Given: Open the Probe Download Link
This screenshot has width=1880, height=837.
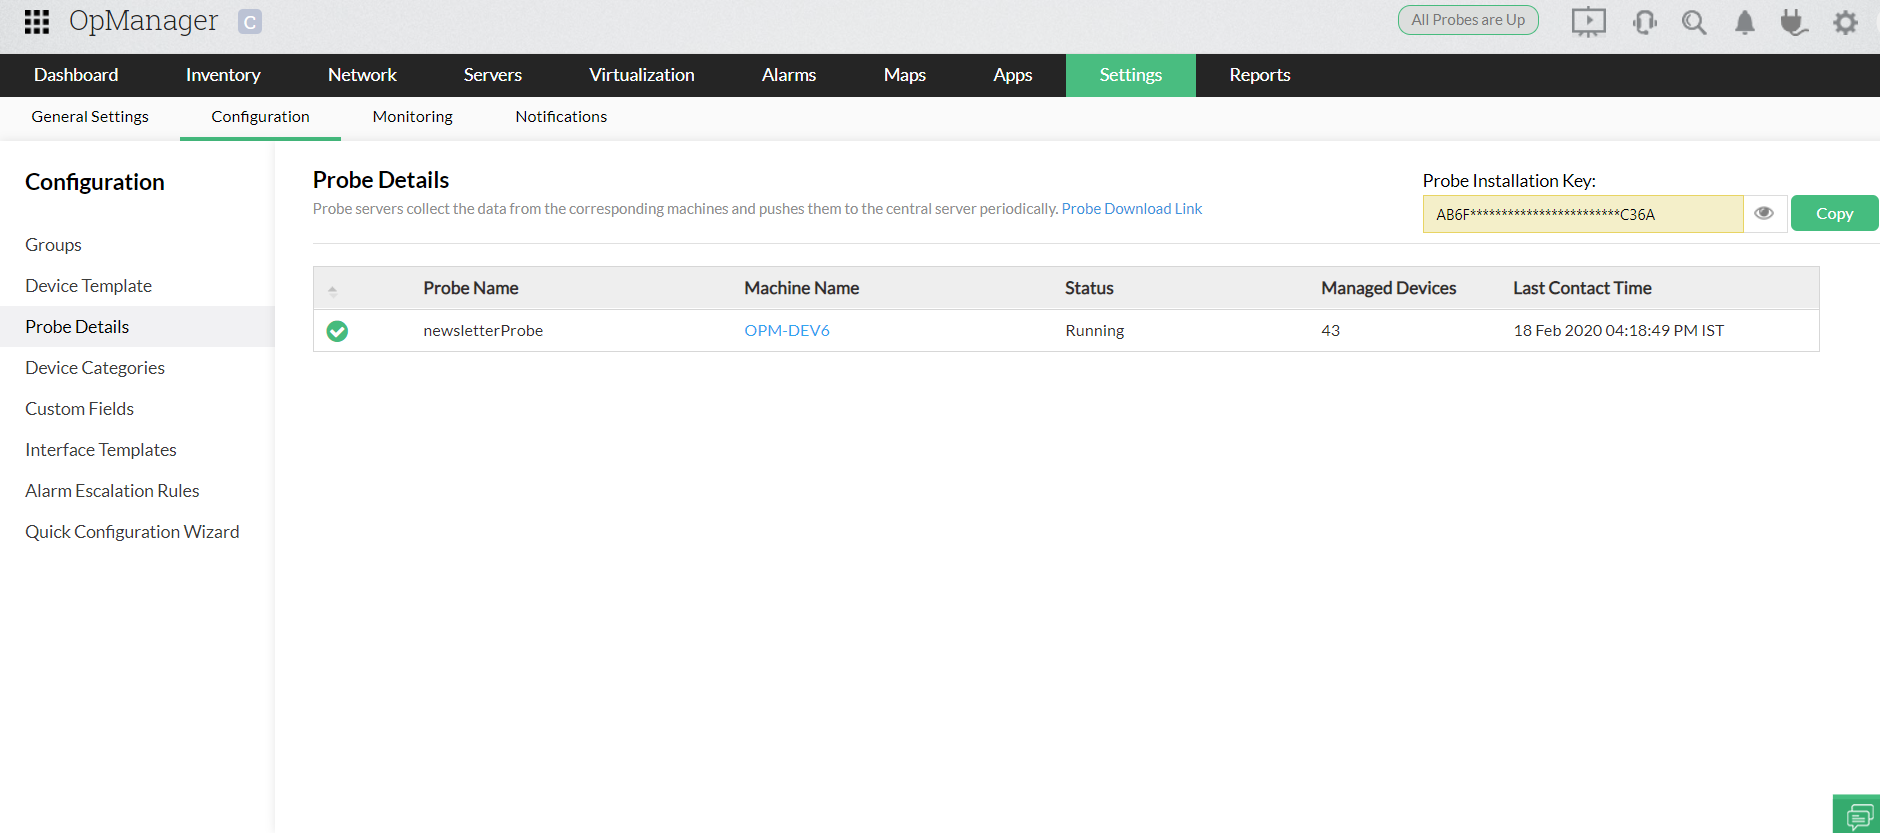Looking at the screenshot, I should click(x=1132, y=209).
